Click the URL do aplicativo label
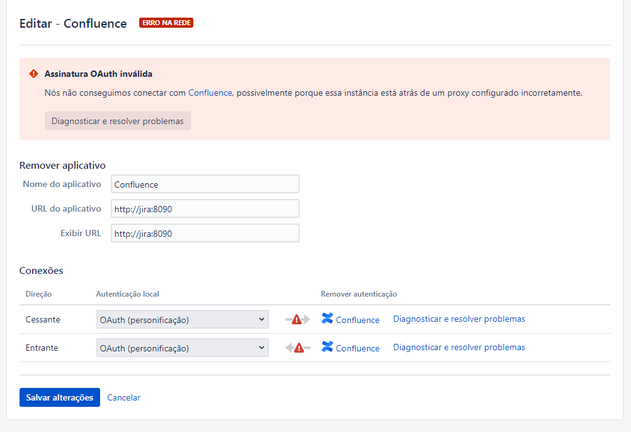 (x=66, y=209)
